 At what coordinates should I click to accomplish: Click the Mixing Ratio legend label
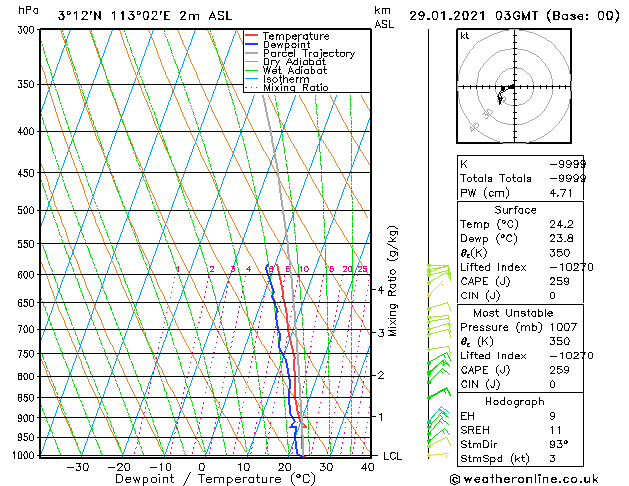(x=296, y=88)
